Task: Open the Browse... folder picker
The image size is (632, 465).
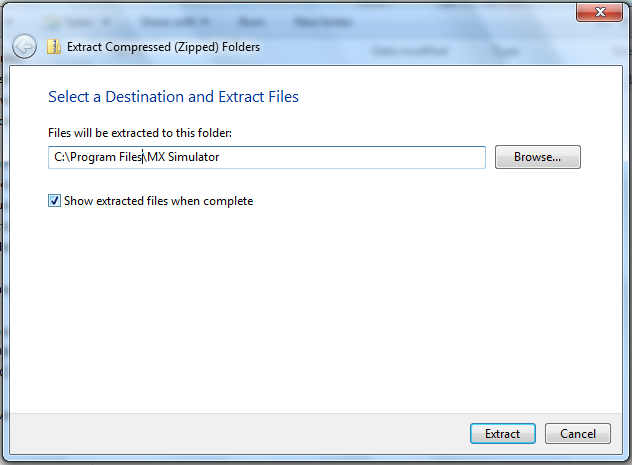Action: (537, 157)
